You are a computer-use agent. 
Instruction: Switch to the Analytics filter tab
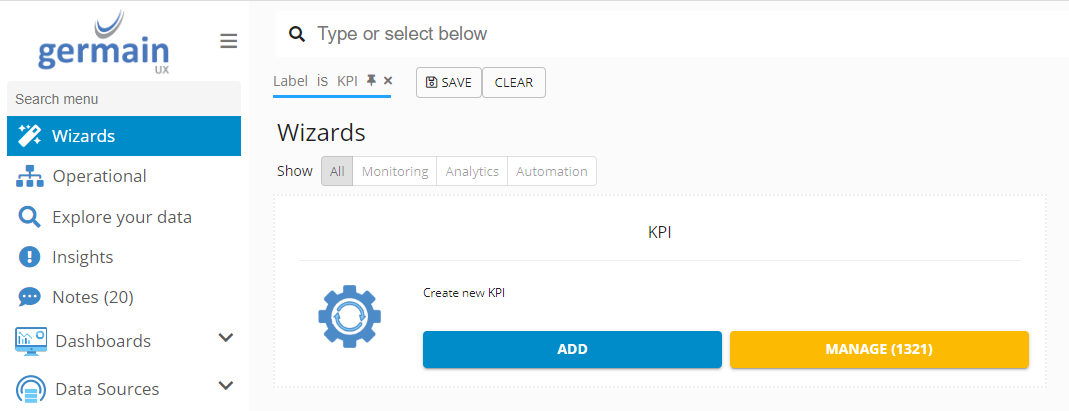472,171
